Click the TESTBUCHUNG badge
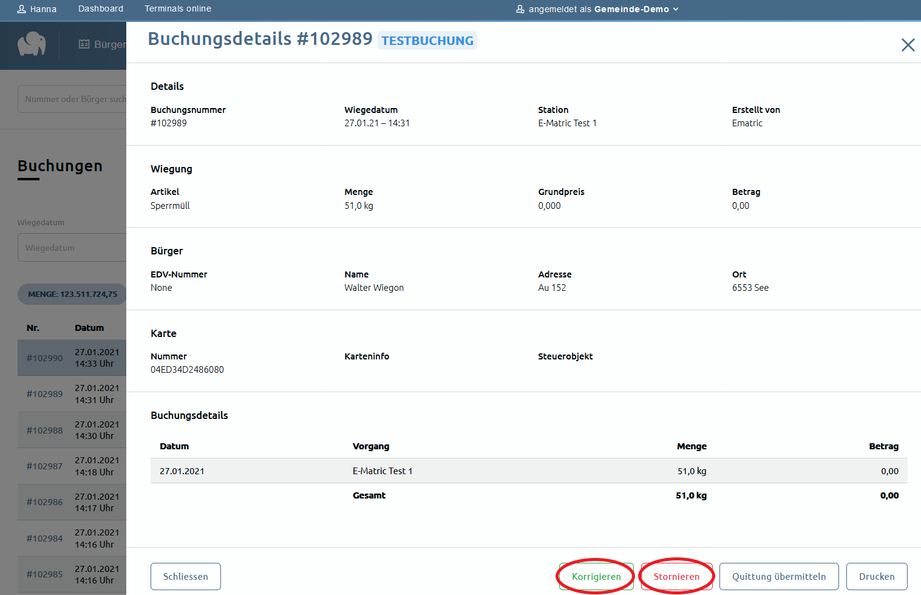Screen dimensions: 921x595 pyautogui.click(x=427, y=41)
